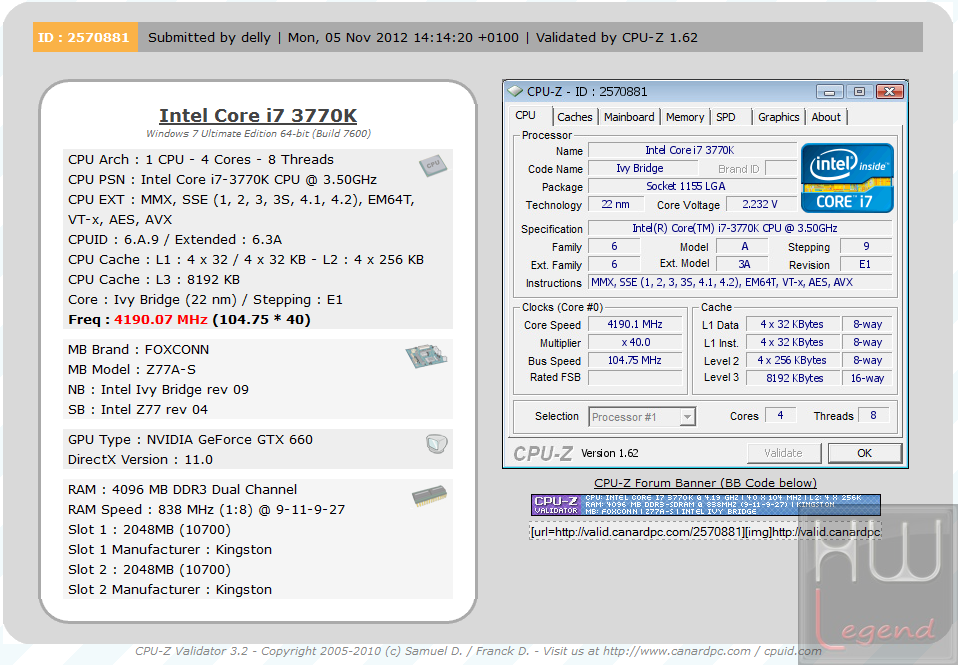Click the Threads value 8
This screenshot has height=665, width=958.
pos(873,416)
